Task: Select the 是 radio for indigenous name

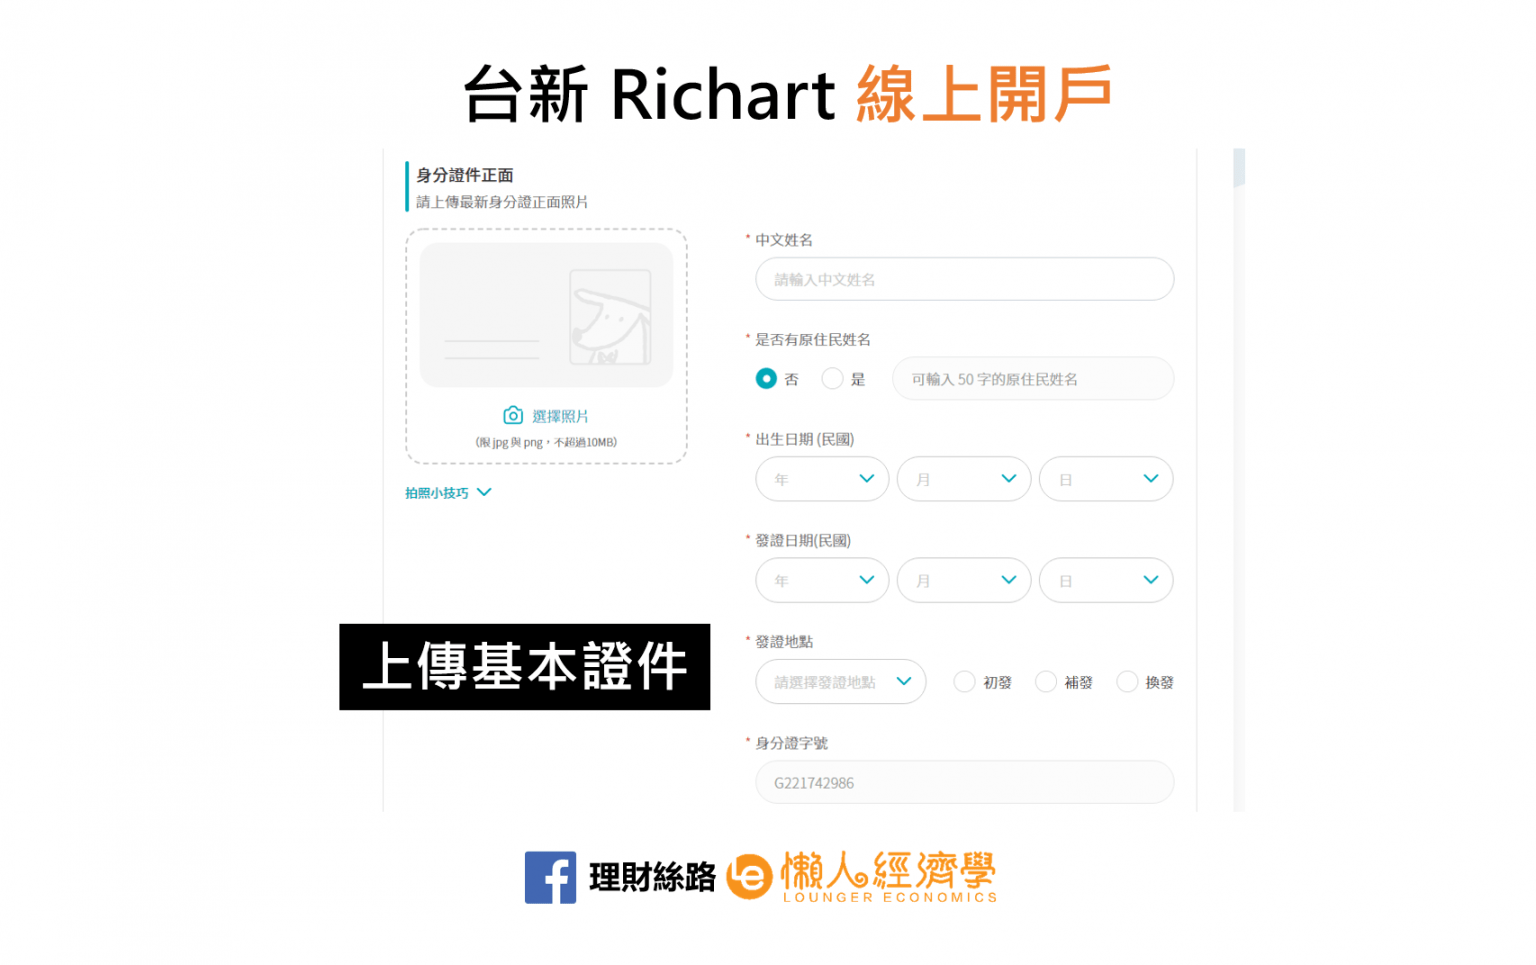Action: (x=832, y=378)
